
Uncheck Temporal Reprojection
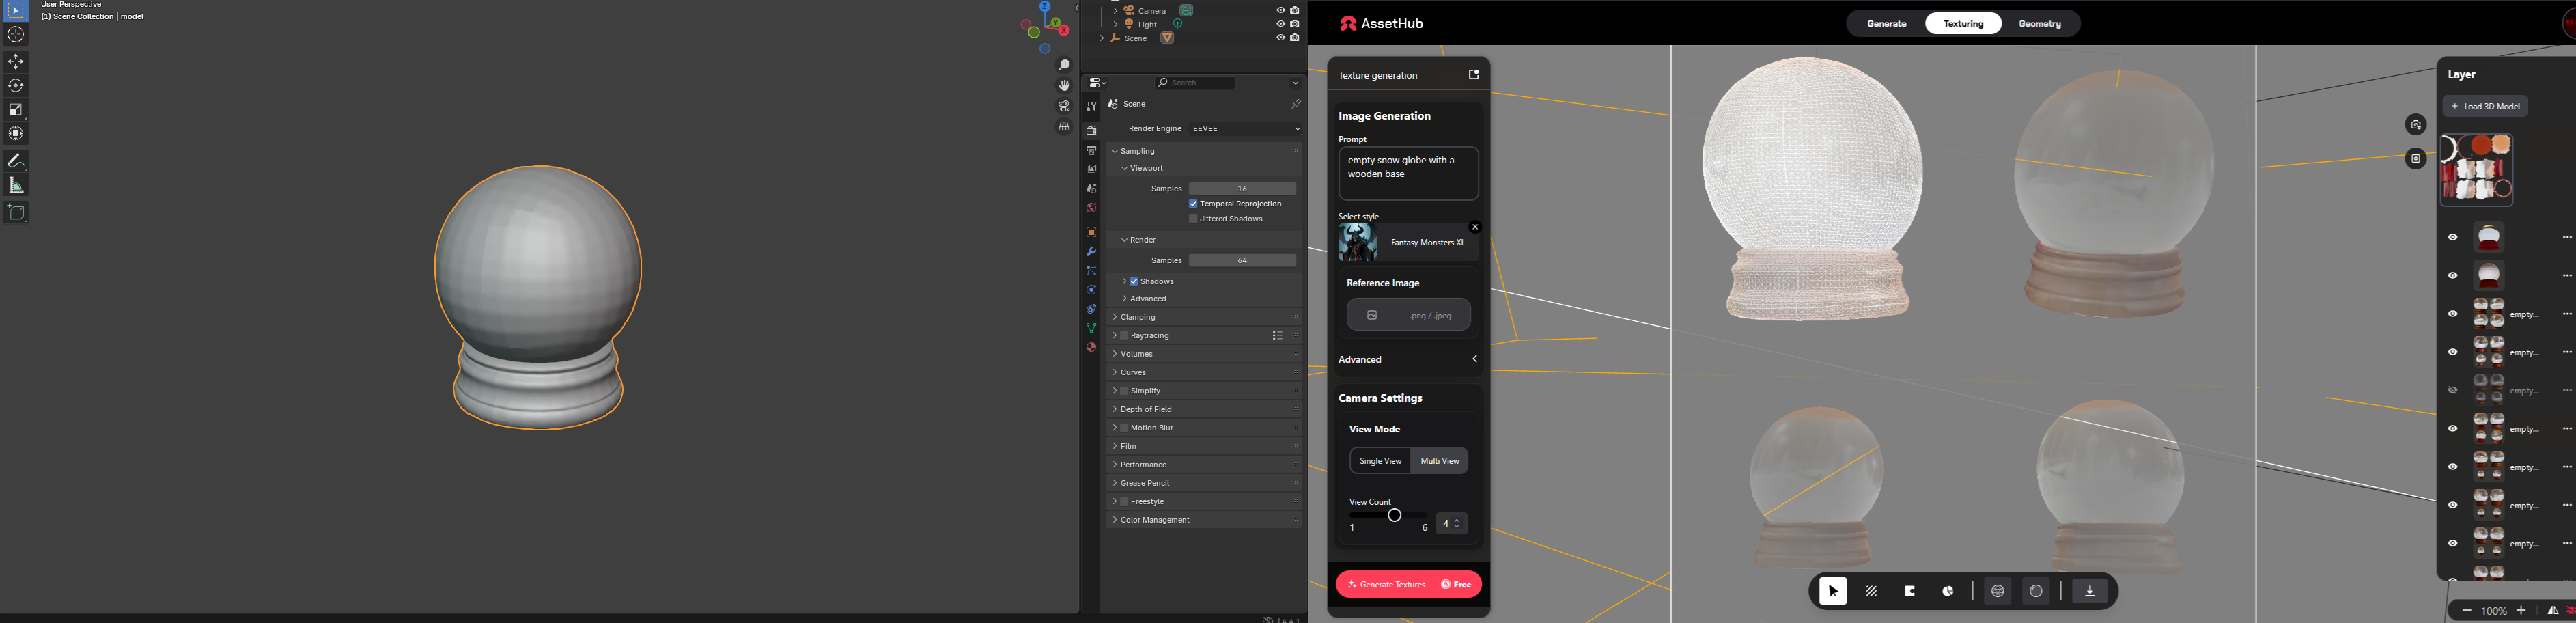[1193, 204]
